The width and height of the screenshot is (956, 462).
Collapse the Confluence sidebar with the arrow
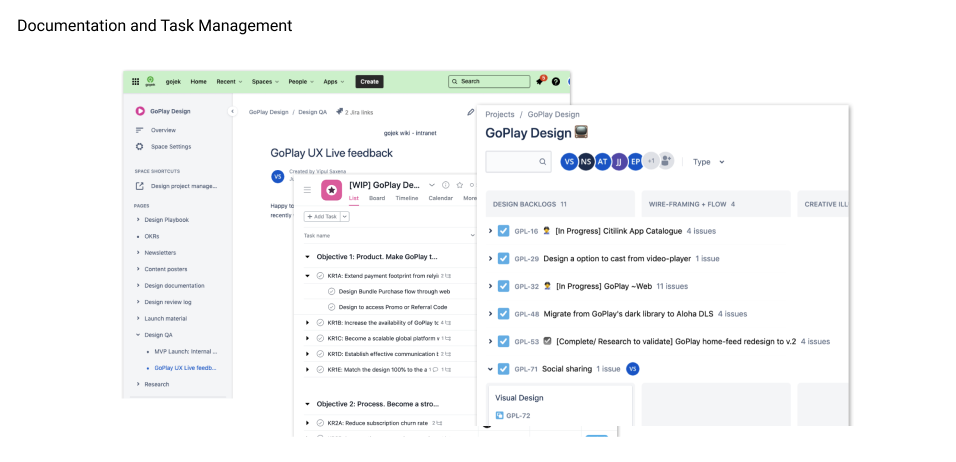pos(232,111)
